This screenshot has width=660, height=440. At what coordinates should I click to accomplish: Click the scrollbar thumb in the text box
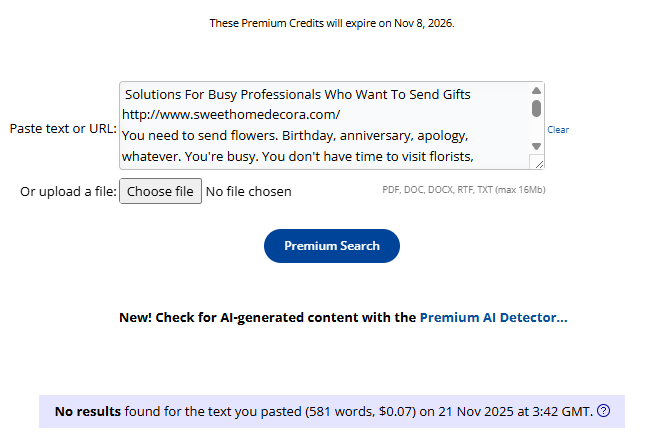537,108
